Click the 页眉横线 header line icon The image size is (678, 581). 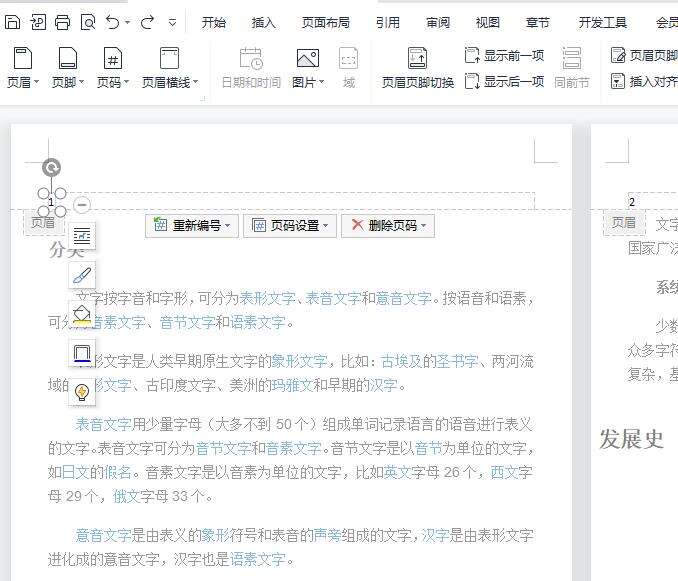pyautogui.click(x=169, y=58)
